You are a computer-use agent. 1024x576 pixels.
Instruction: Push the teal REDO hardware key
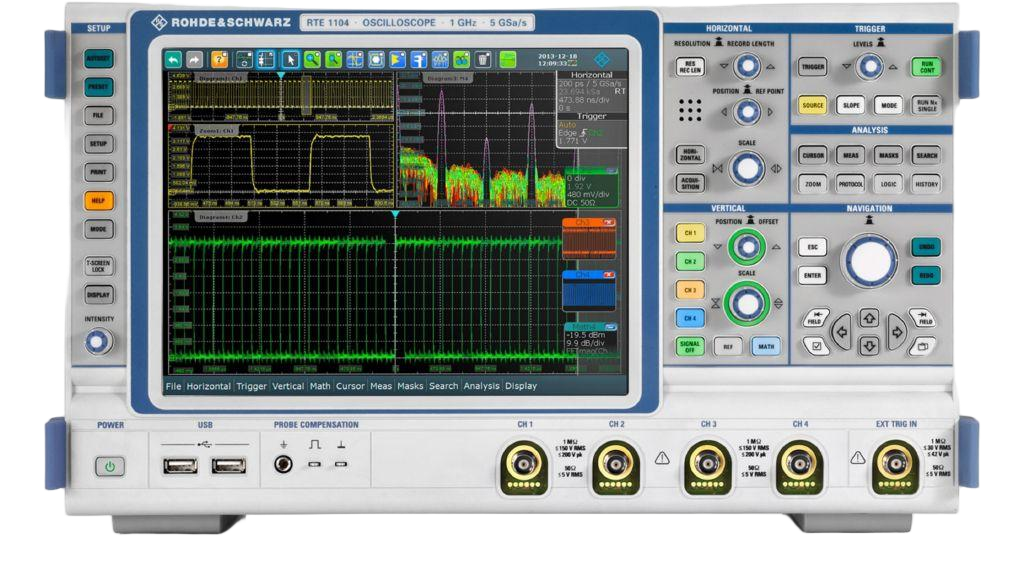coord(926,275)
